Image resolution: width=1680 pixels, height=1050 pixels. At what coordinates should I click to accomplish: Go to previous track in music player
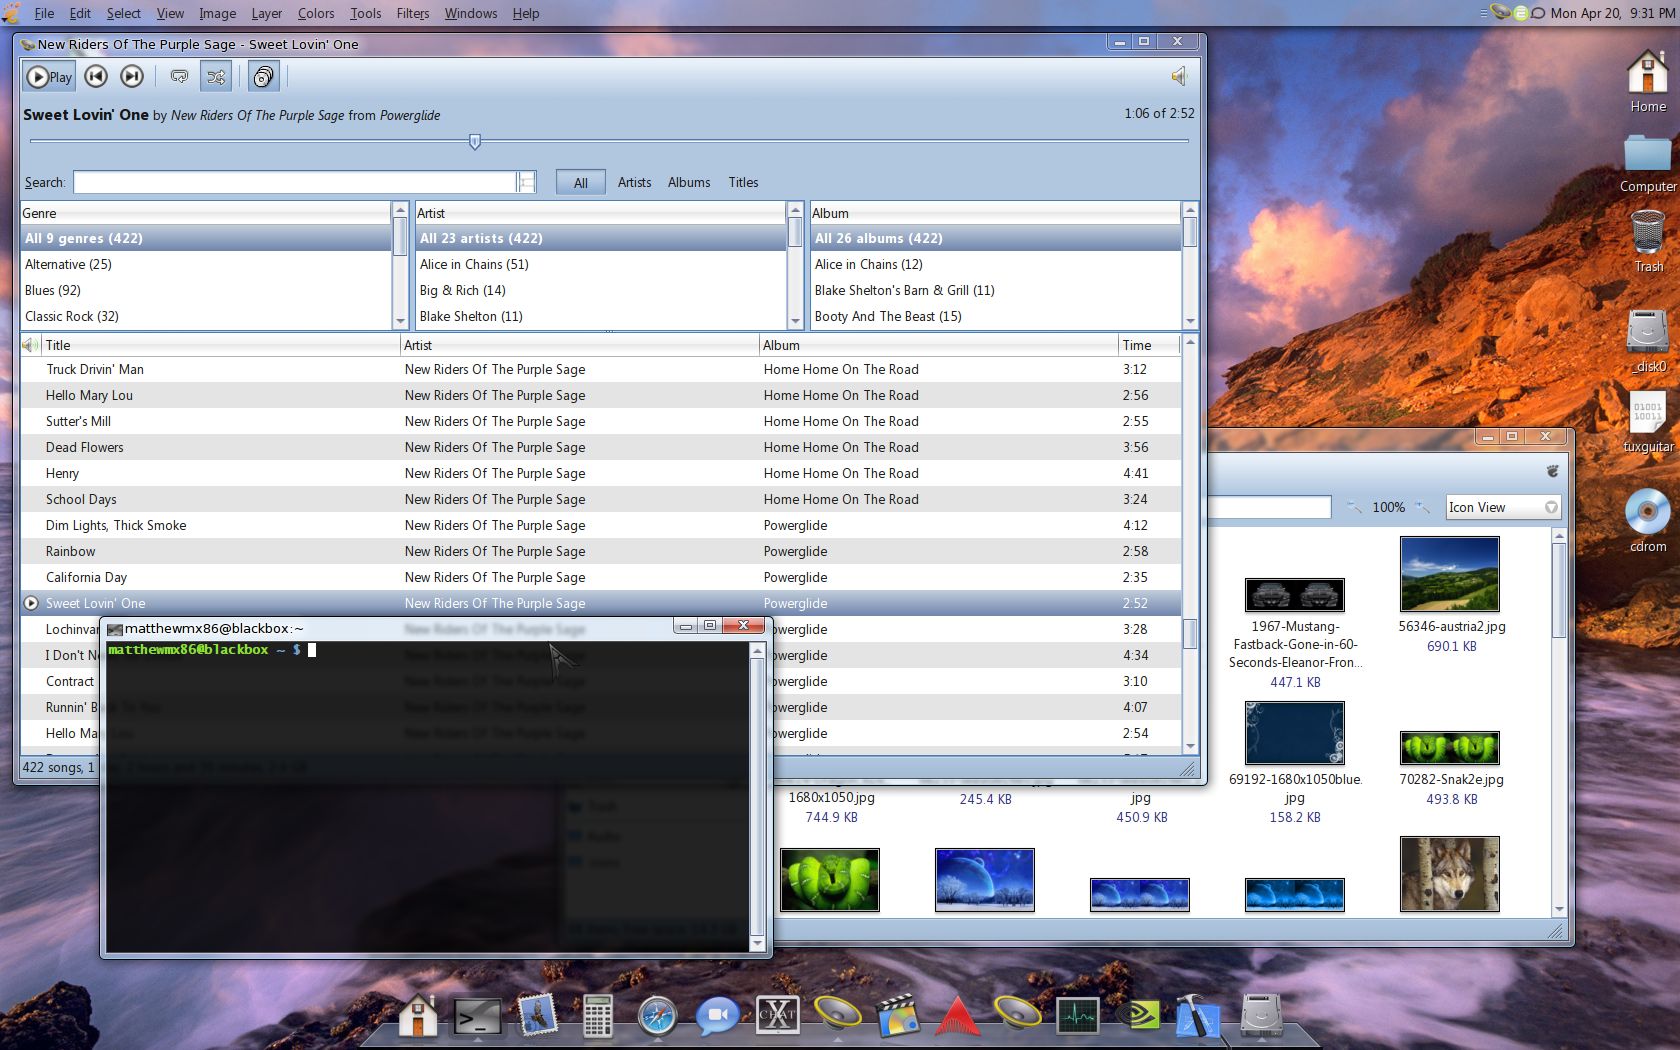(x=96, y=77)
